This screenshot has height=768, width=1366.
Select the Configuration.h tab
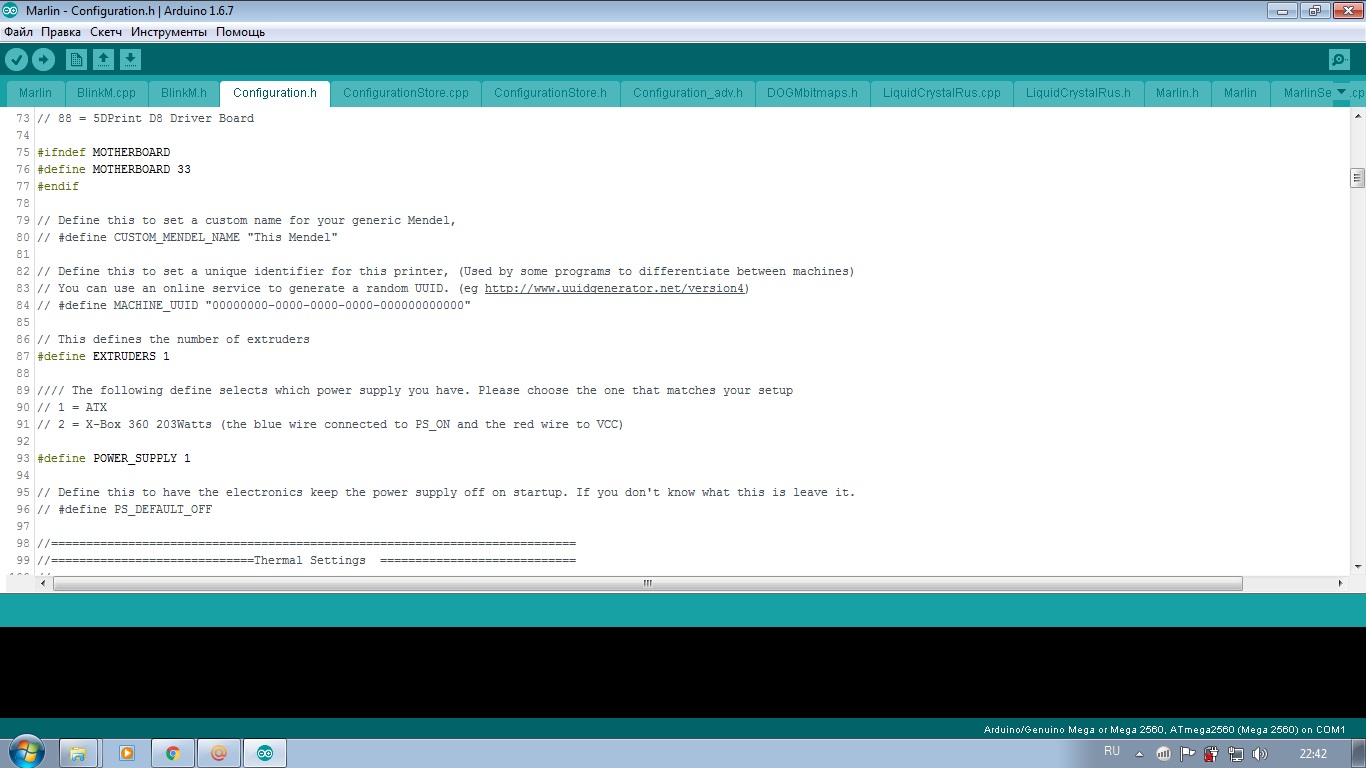coord(275,93)
